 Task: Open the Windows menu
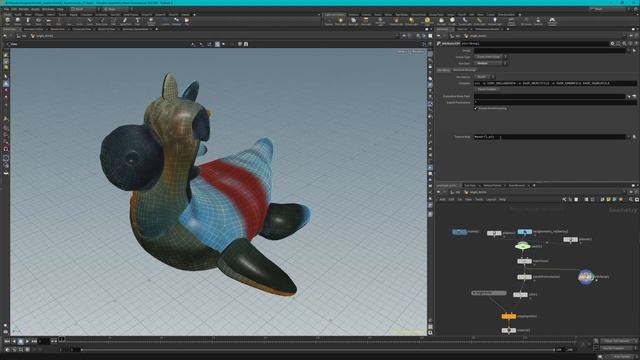48,9
